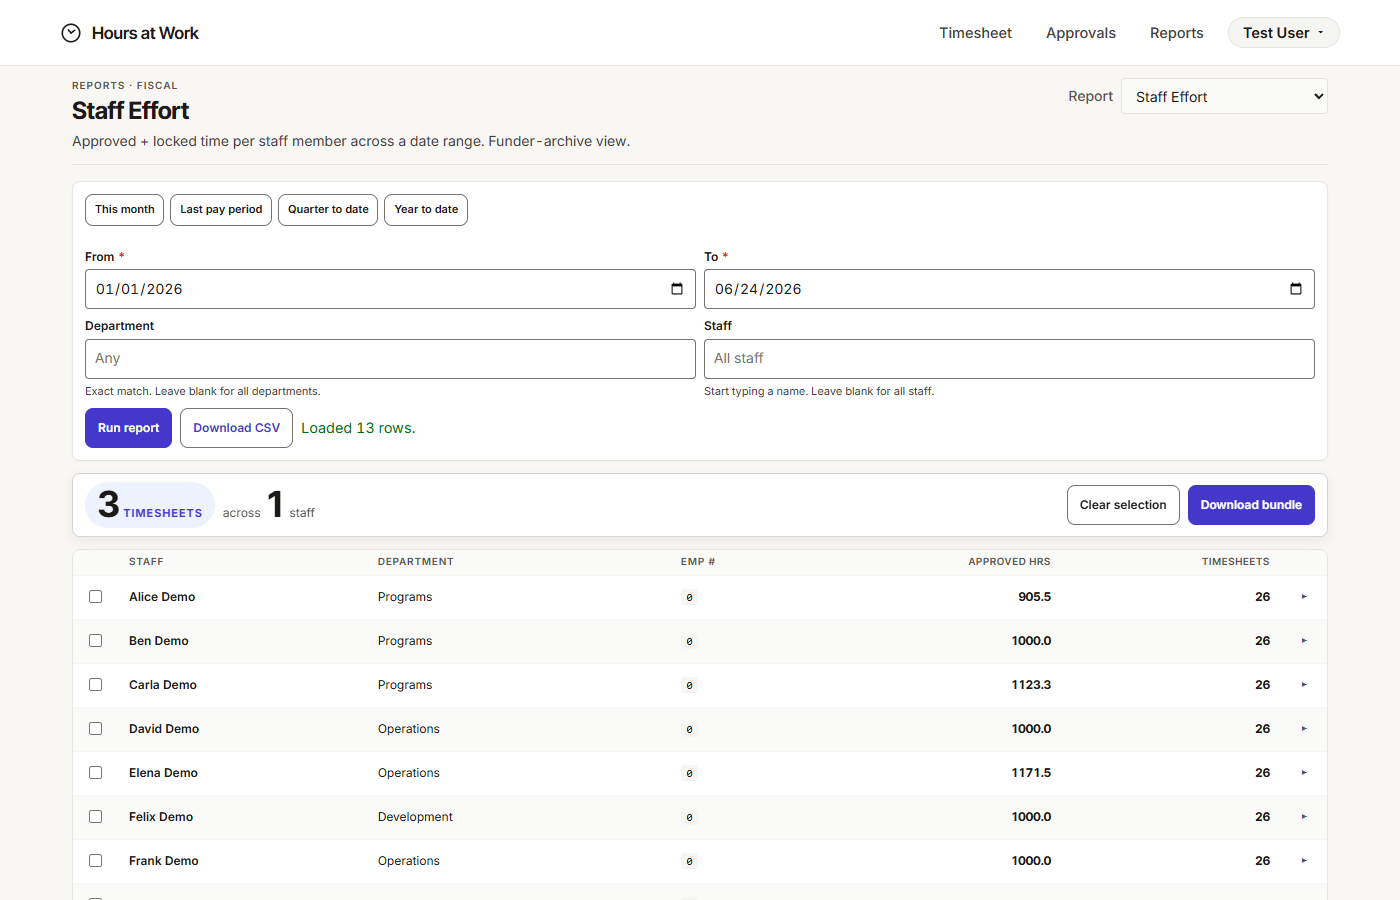Viewport: 1400px width, 900px height.
Task: Open the From date calendar picker icon
Action: point(677,289)
